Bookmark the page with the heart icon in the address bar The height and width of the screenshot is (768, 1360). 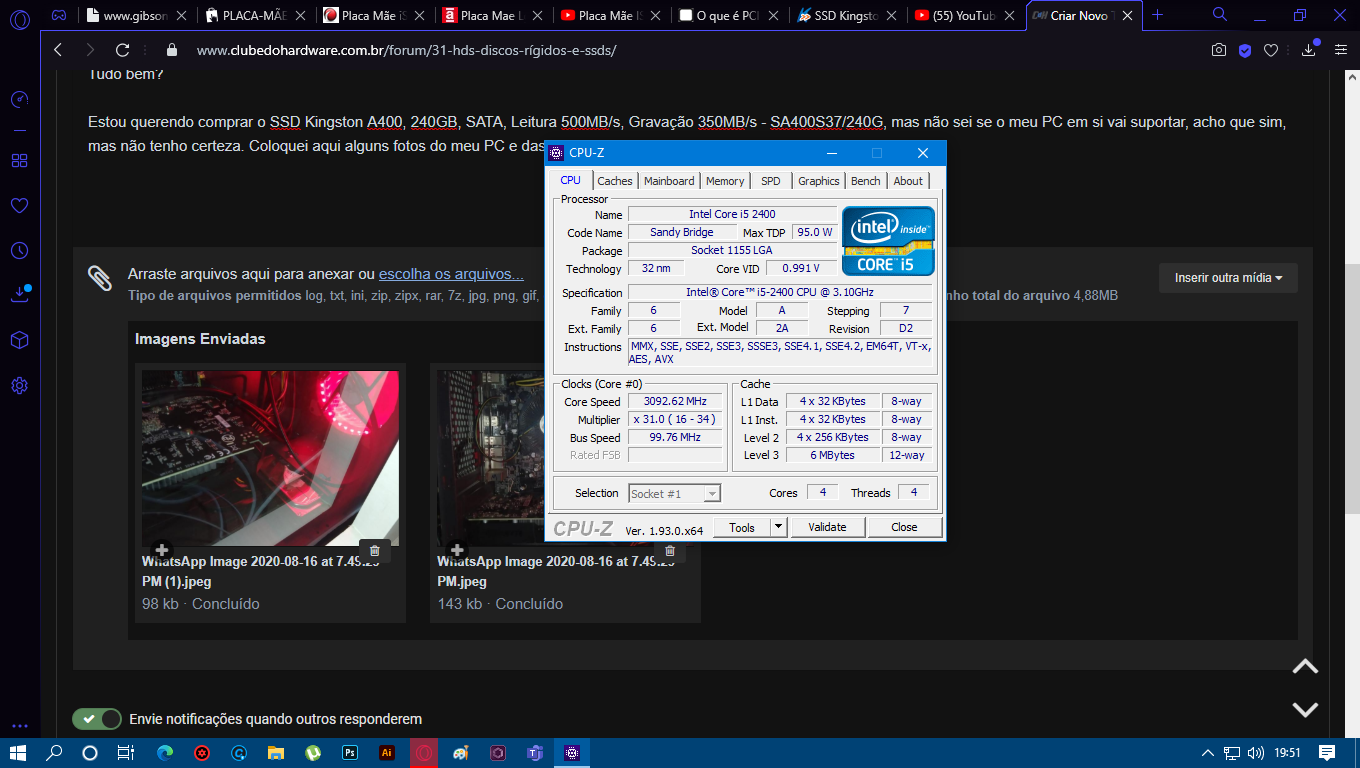tap(1271, 50)
